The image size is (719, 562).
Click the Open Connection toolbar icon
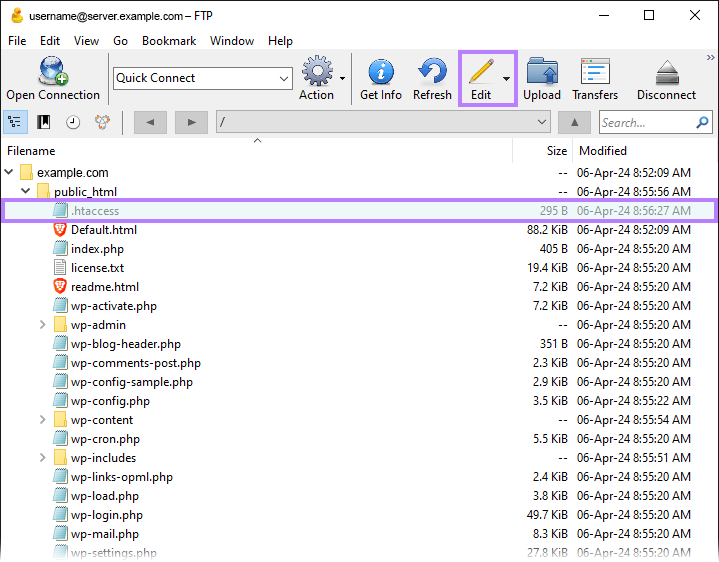52,72
